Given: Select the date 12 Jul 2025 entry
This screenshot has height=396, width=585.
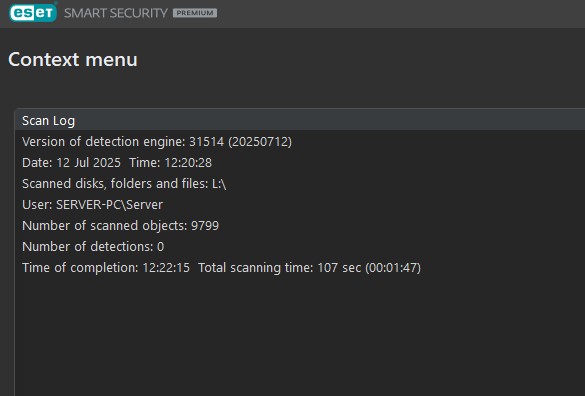Looking at the screenshot, I should pos(88,163).
